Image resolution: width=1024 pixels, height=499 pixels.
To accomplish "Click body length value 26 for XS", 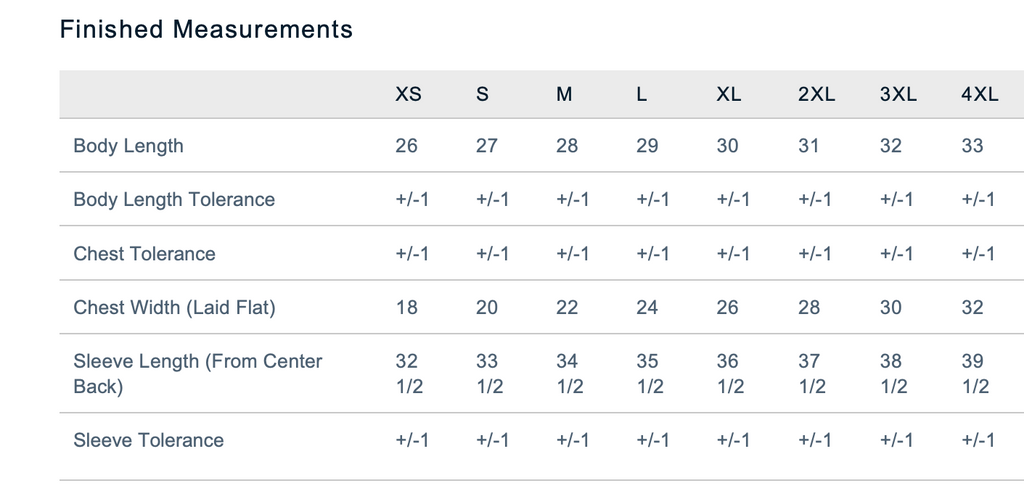I will pos(406,146).
